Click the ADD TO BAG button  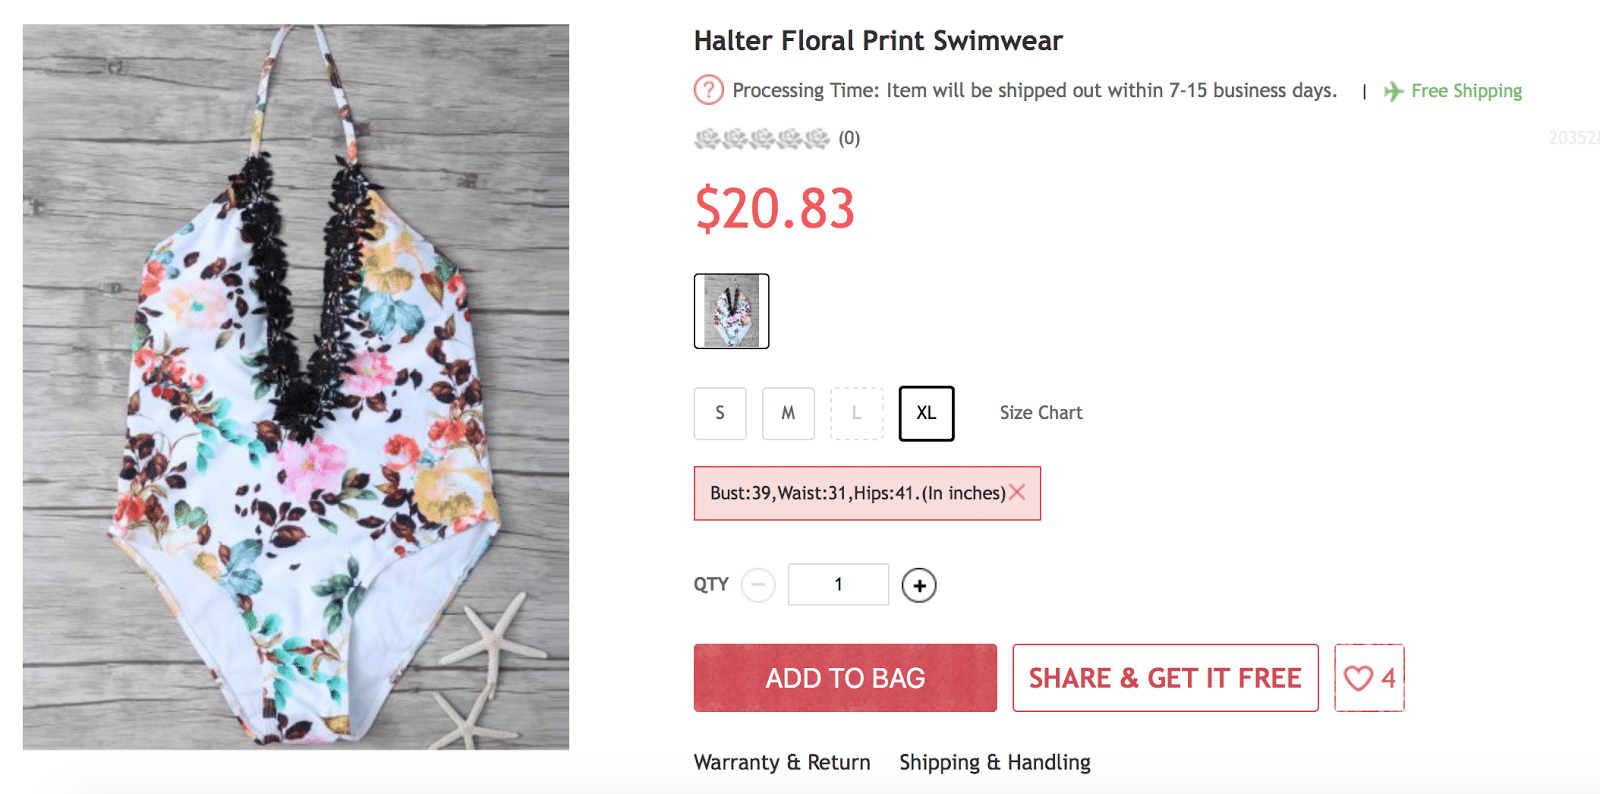(x=845, y=678)
